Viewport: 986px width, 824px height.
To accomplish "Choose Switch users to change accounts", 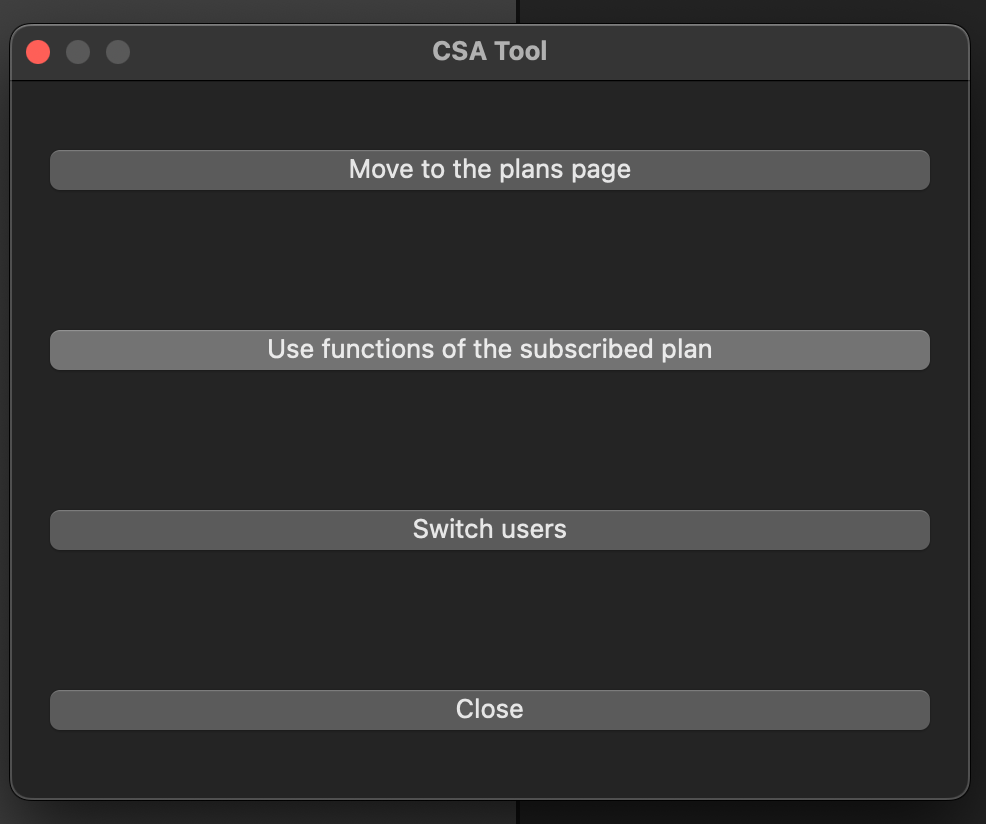I will click(x=489, y=529).
